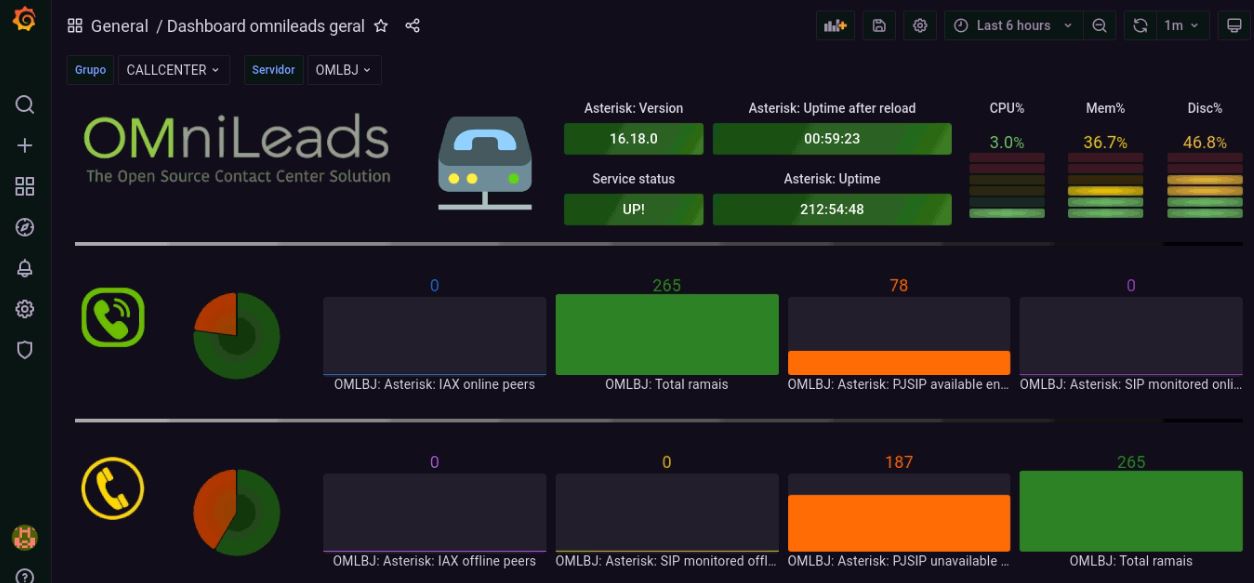Star this dashboard as favorite
This screenshot has height=583, width=1254.
click(381, 26)
